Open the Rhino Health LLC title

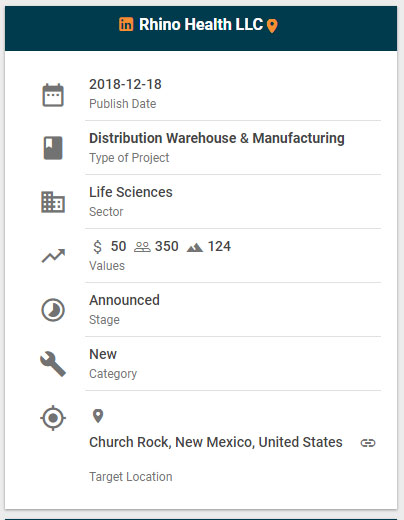click(x=201, y=24)
